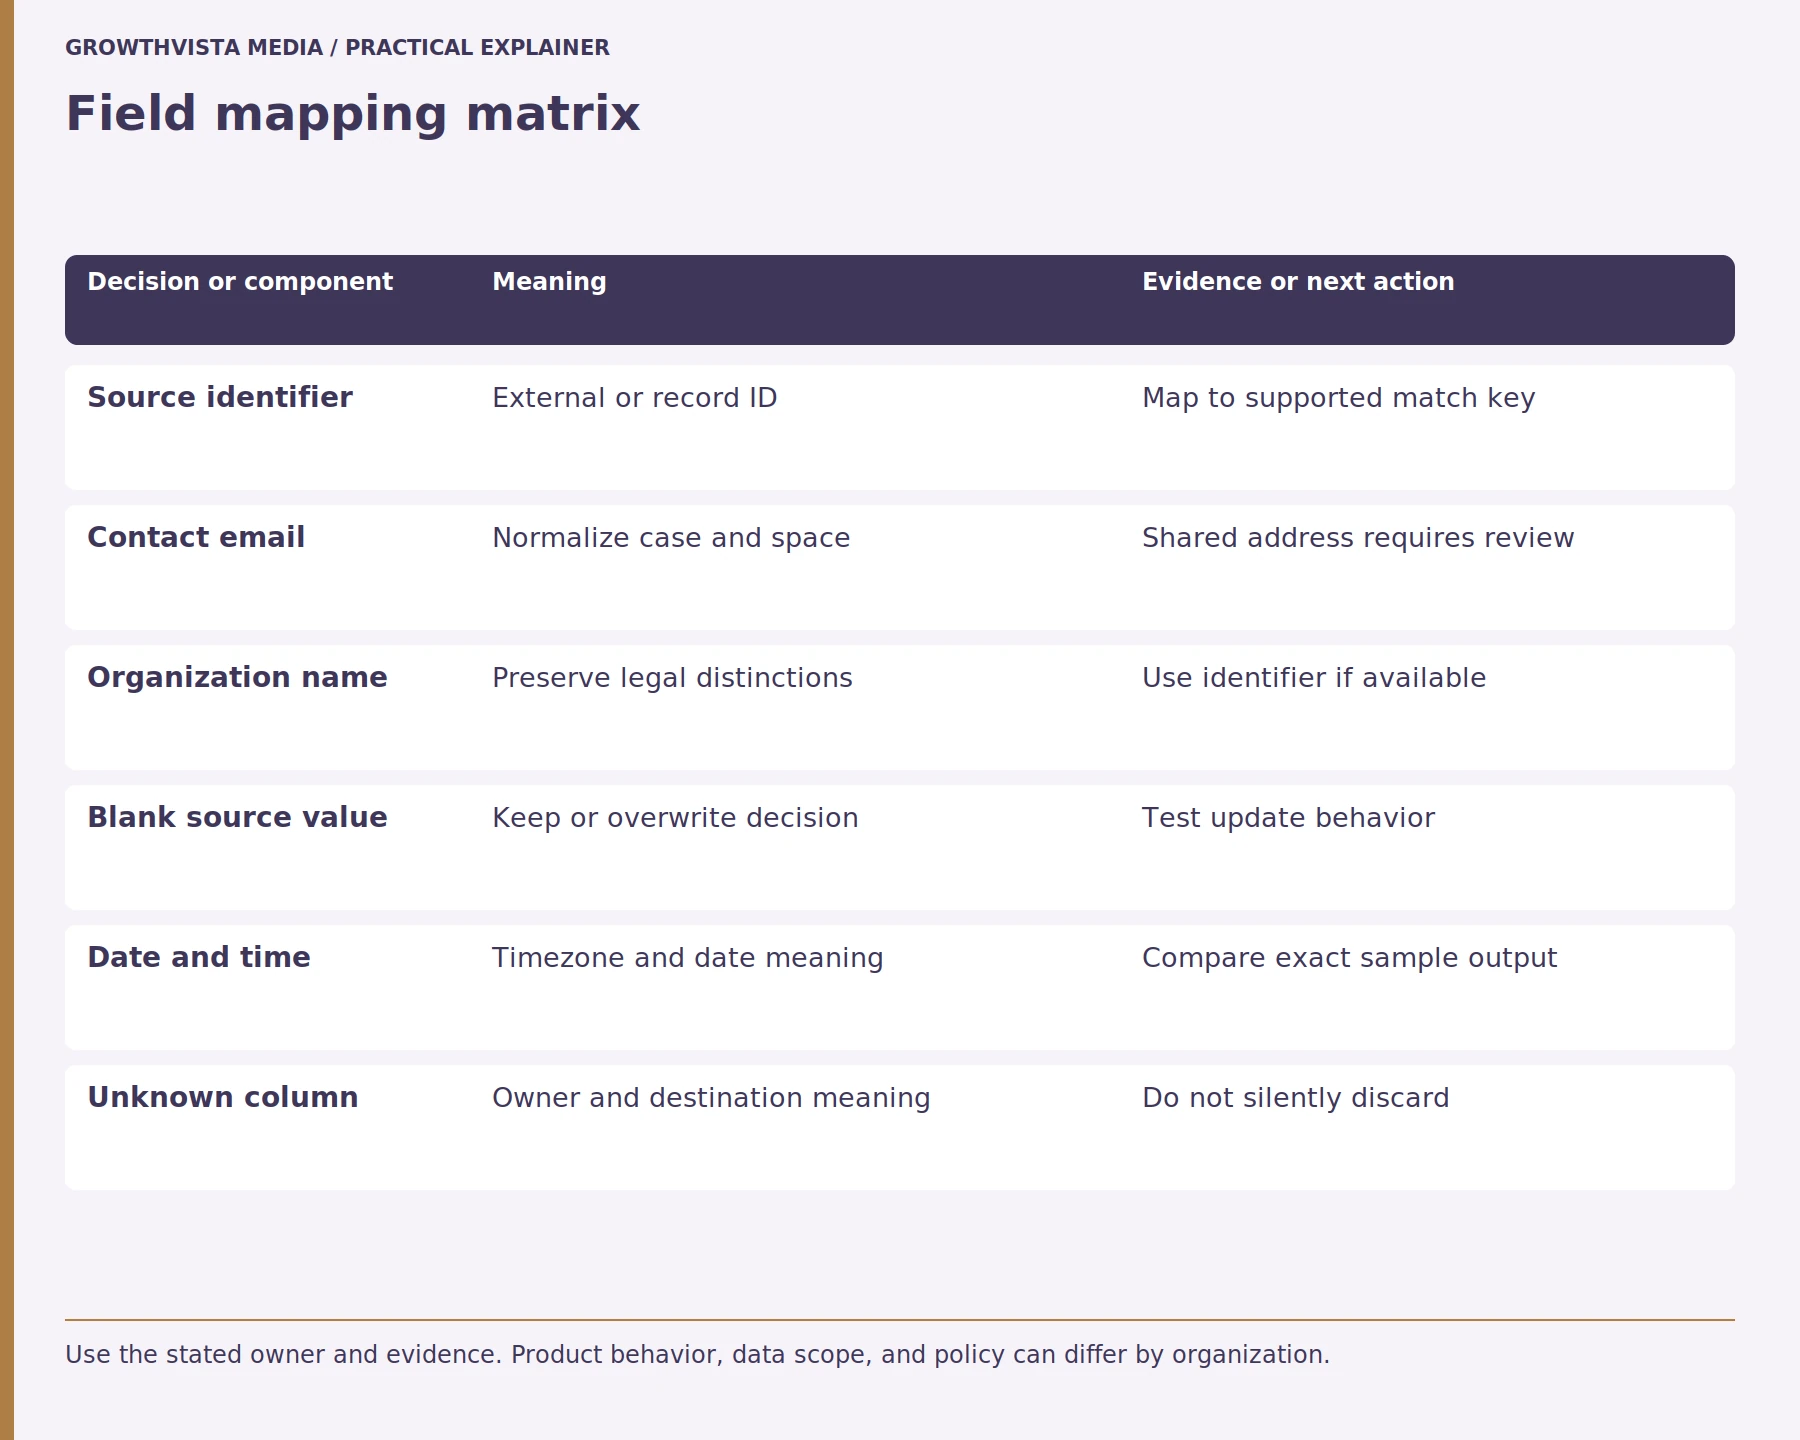
Task: Click 'Compare exact sample output' cell
Action: (1349, 958)
